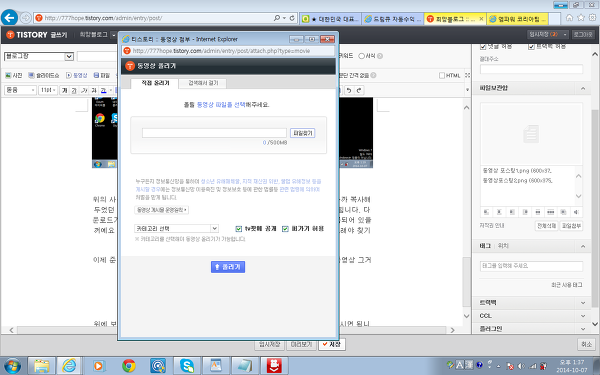Toggle the 퍼가기 허용 checkbox in the popup
The image size is (600, 375).
pyautogui.click(x=285, y=228)
